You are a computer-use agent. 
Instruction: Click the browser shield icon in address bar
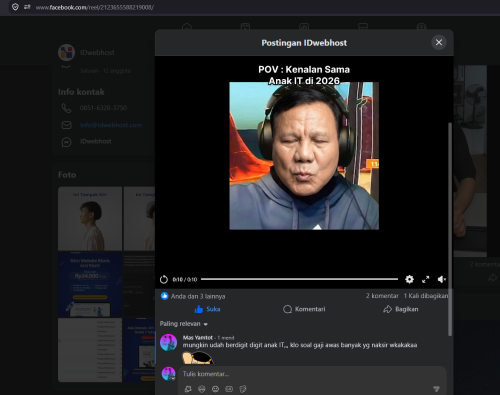tap(15, 7)
